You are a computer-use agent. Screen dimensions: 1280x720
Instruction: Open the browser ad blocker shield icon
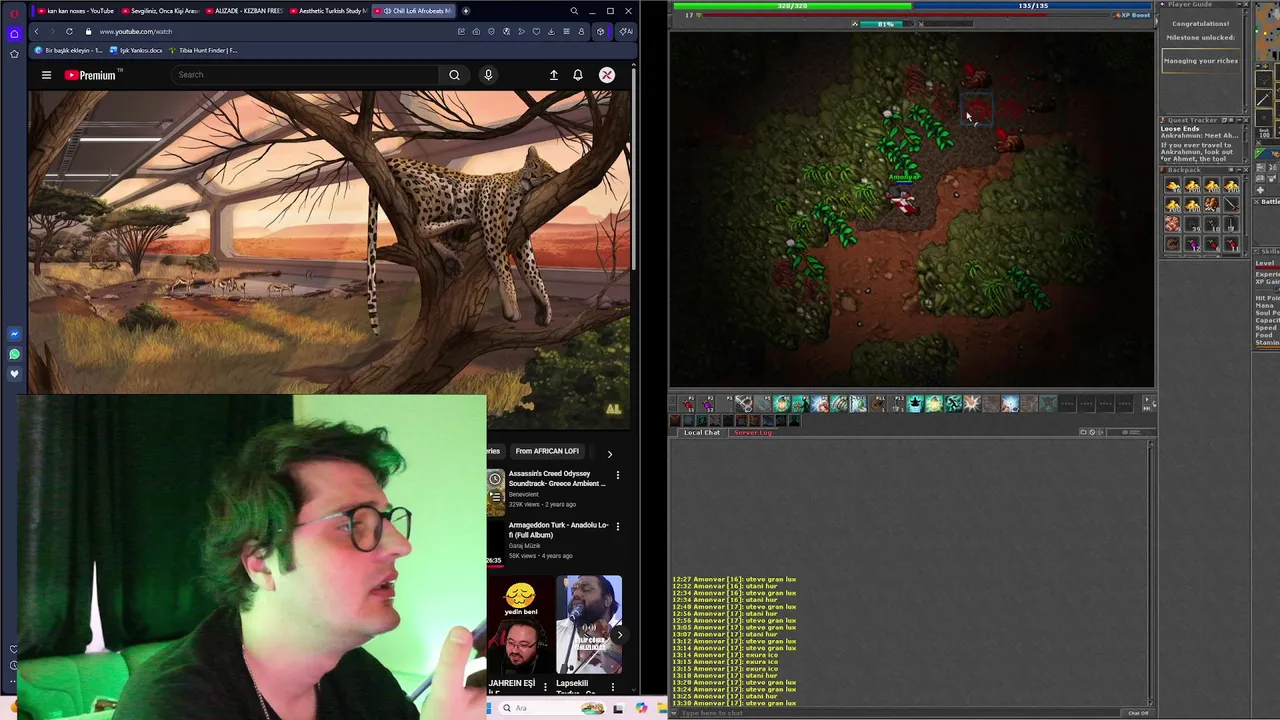[491, 31]
